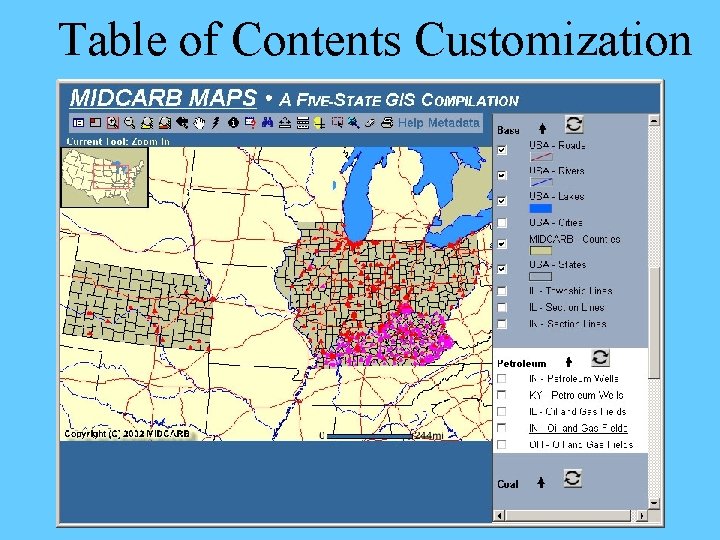720x540 pixels.
Task: Enable IL - Section Lines layer
Action: pos(502,307)
